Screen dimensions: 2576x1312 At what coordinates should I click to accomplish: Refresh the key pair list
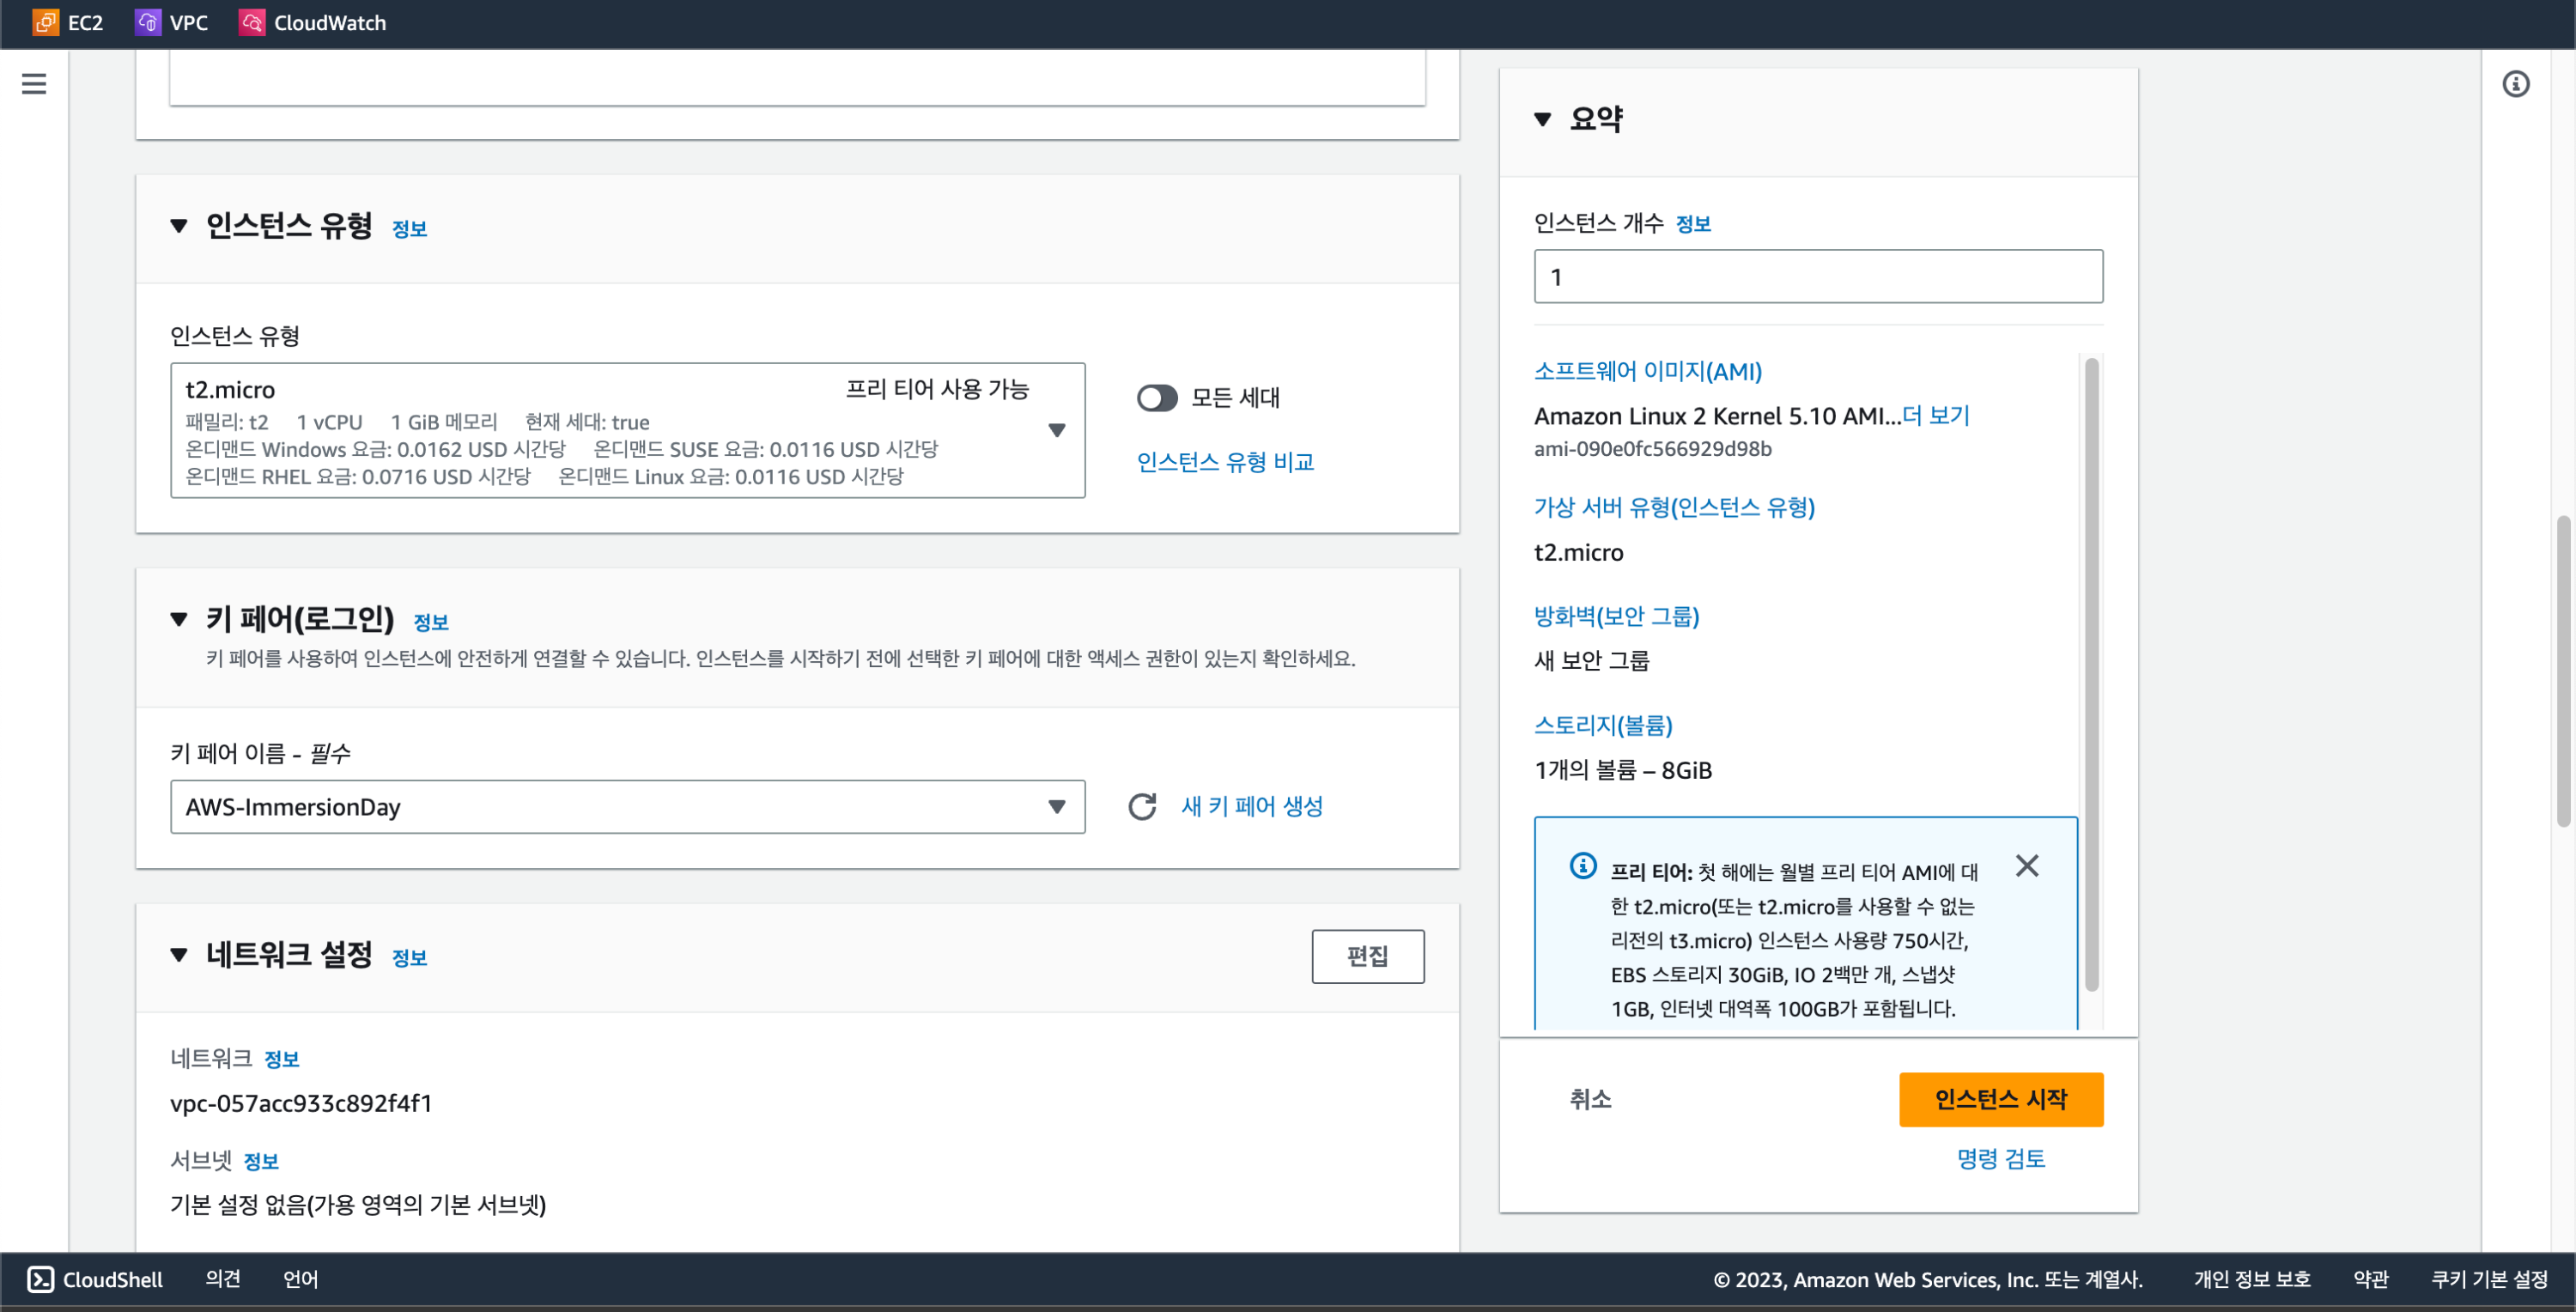coord(1142,806)
